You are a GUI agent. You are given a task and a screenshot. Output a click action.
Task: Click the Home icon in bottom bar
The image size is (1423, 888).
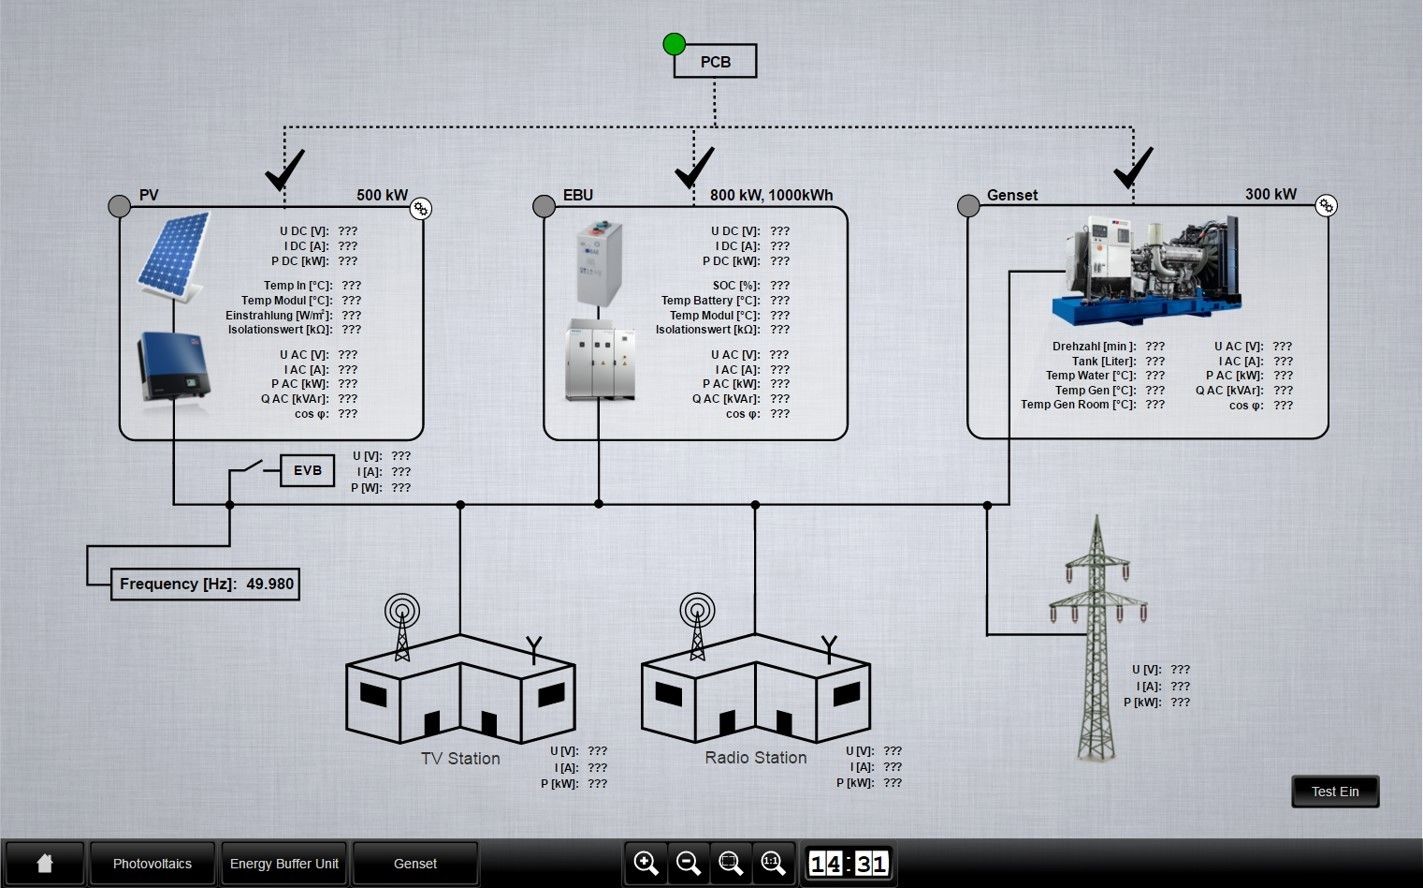click(44, 863)
